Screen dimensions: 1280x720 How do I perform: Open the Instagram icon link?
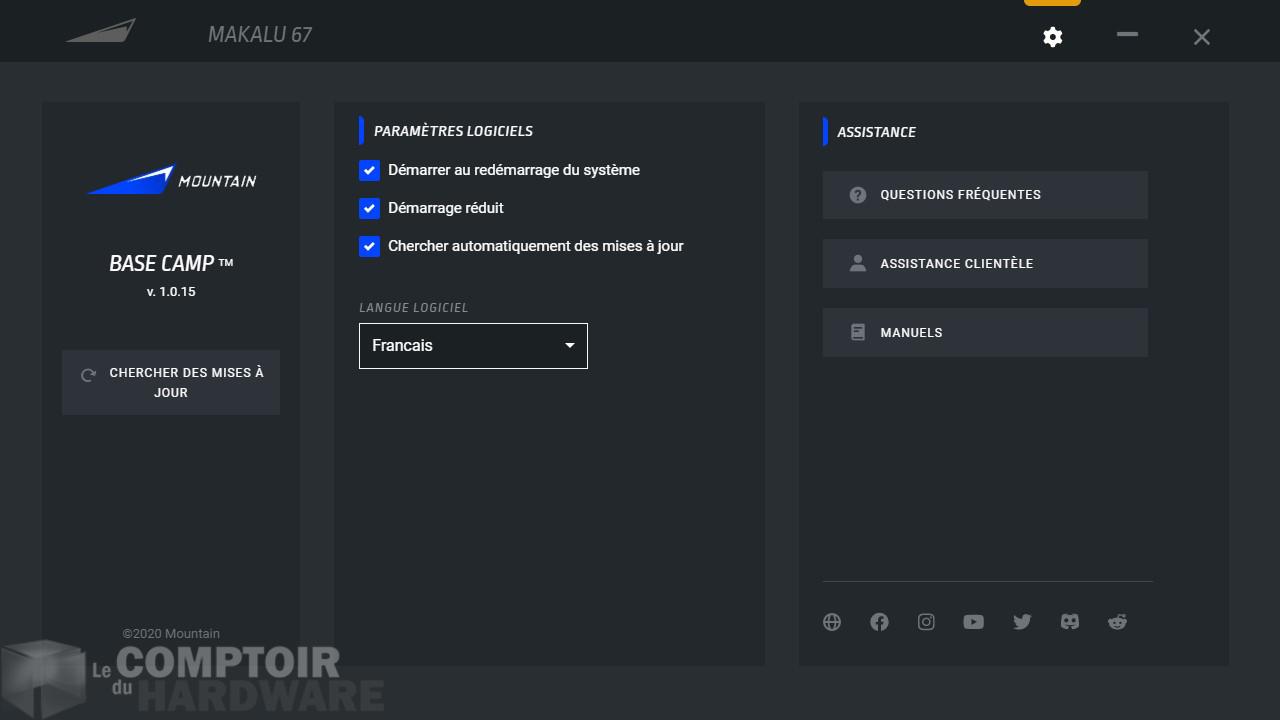pos(926,622)
